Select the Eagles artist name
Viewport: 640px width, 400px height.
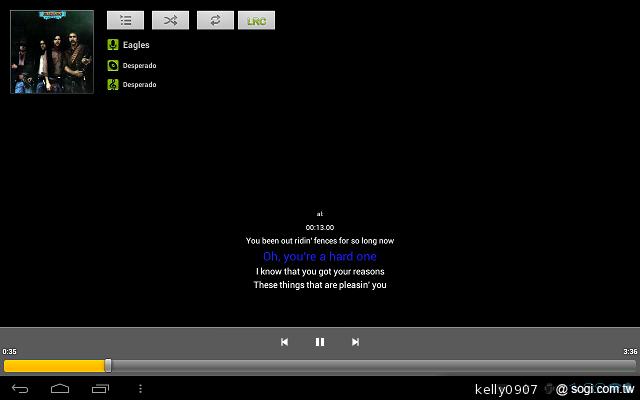tap(136, 45)
